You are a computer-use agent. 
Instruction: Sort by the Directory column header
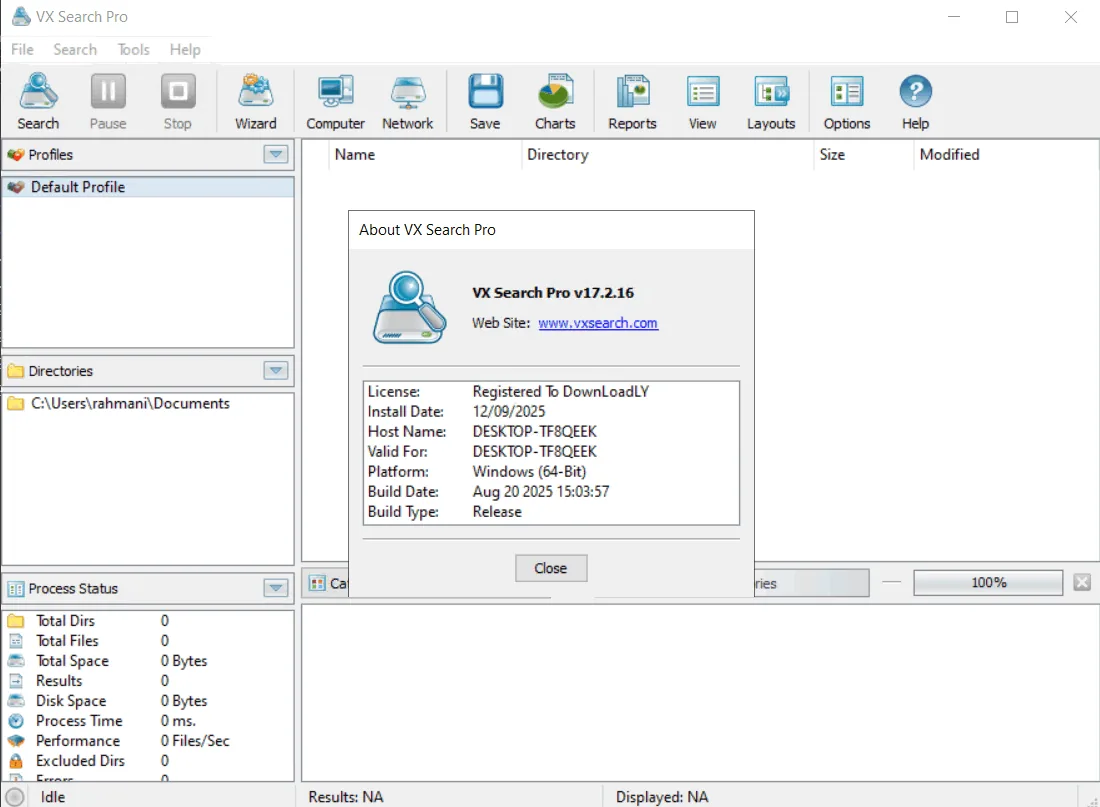click(x=667, y=154)
